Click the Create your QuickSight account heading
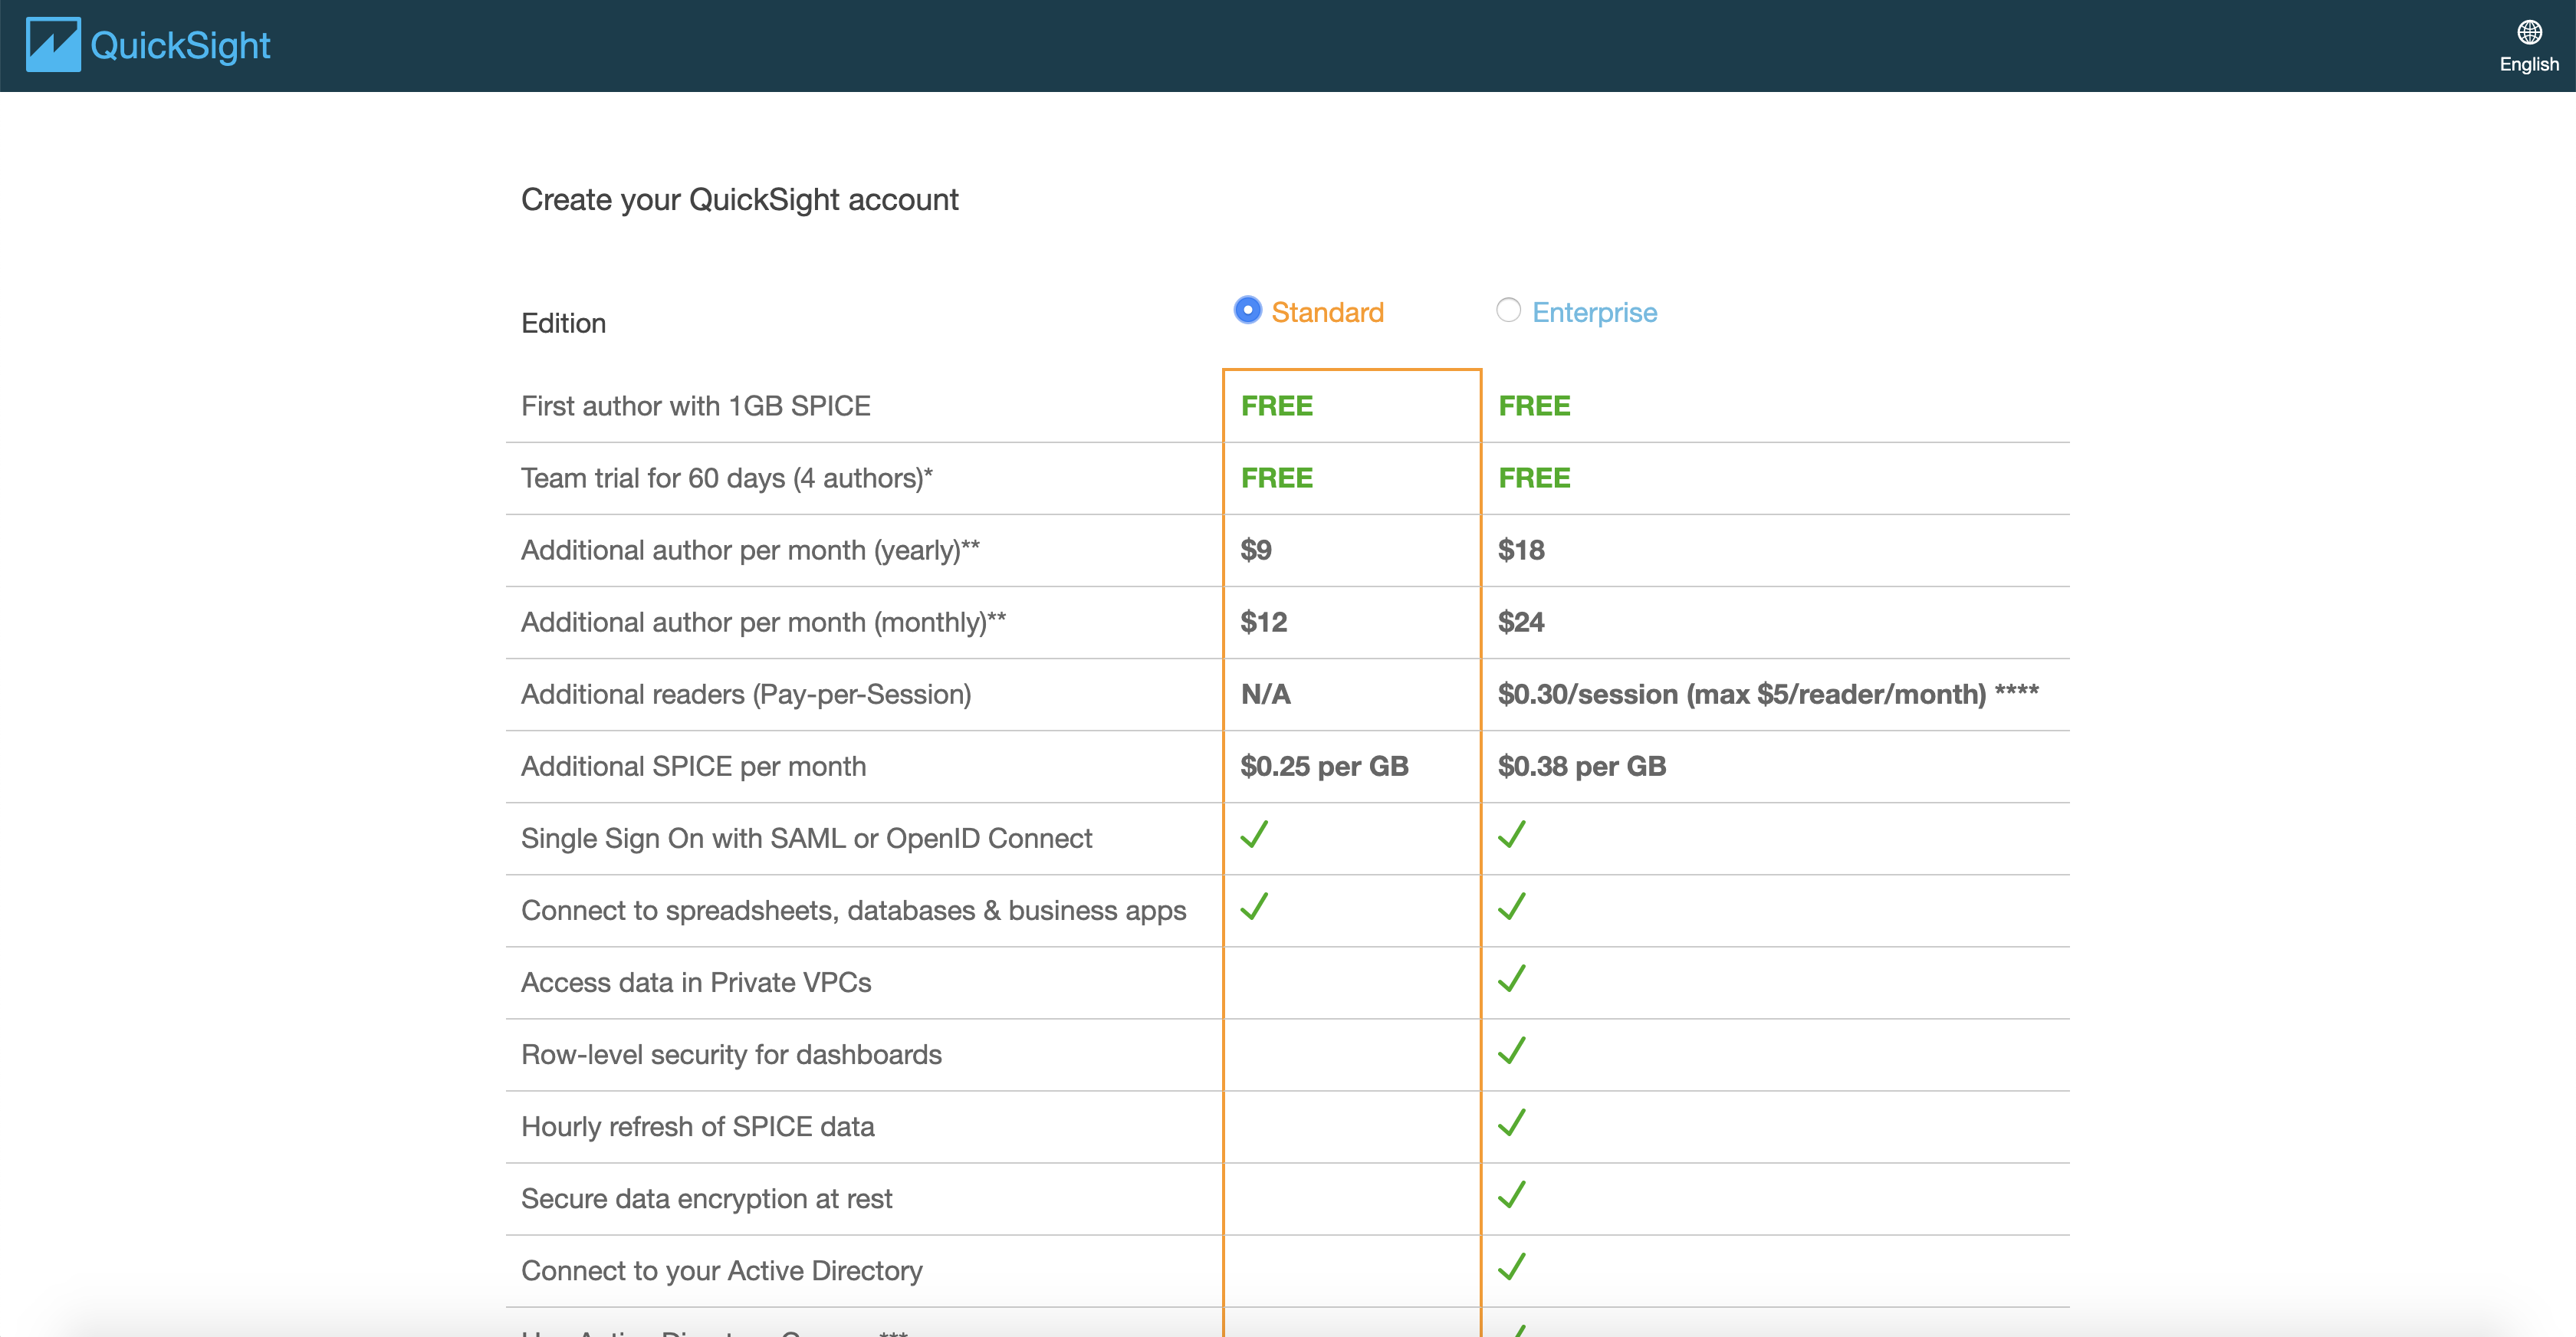This screenshot has width=2576, height=1337. [x=739, y=200]
